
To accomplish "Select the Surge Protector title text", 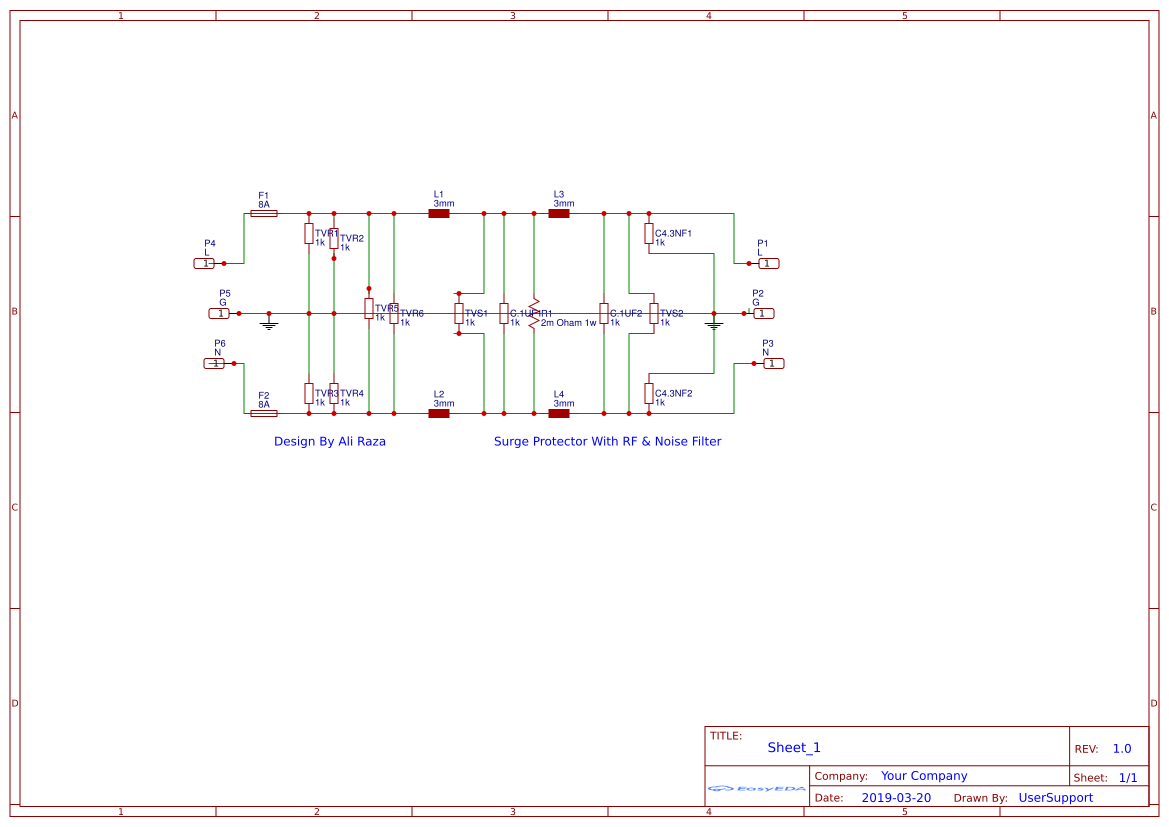I will [x=608, y=441].
